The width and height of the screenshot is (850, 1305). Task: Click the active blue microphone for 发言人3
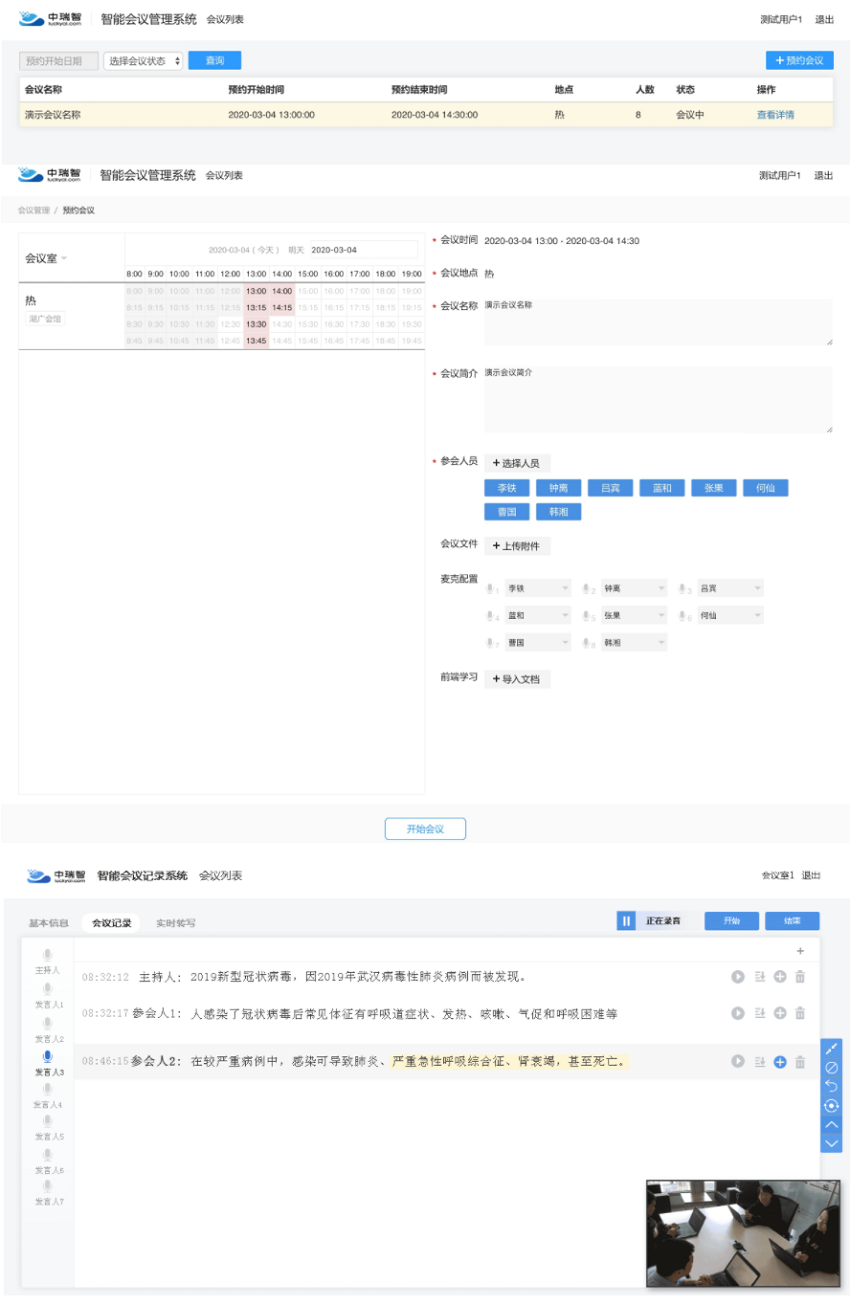47,1056
